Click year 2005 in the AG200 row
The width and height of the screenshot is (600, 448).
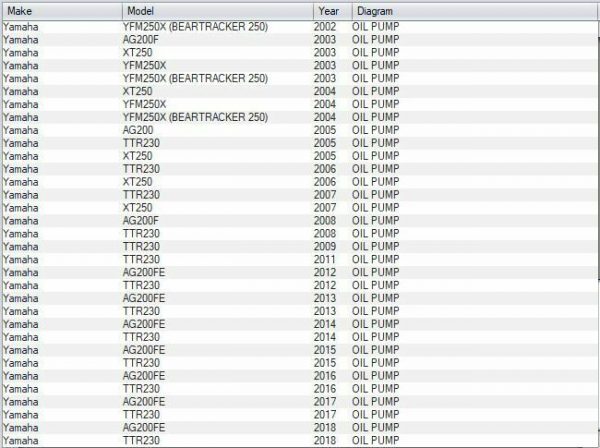click(325, 130)
